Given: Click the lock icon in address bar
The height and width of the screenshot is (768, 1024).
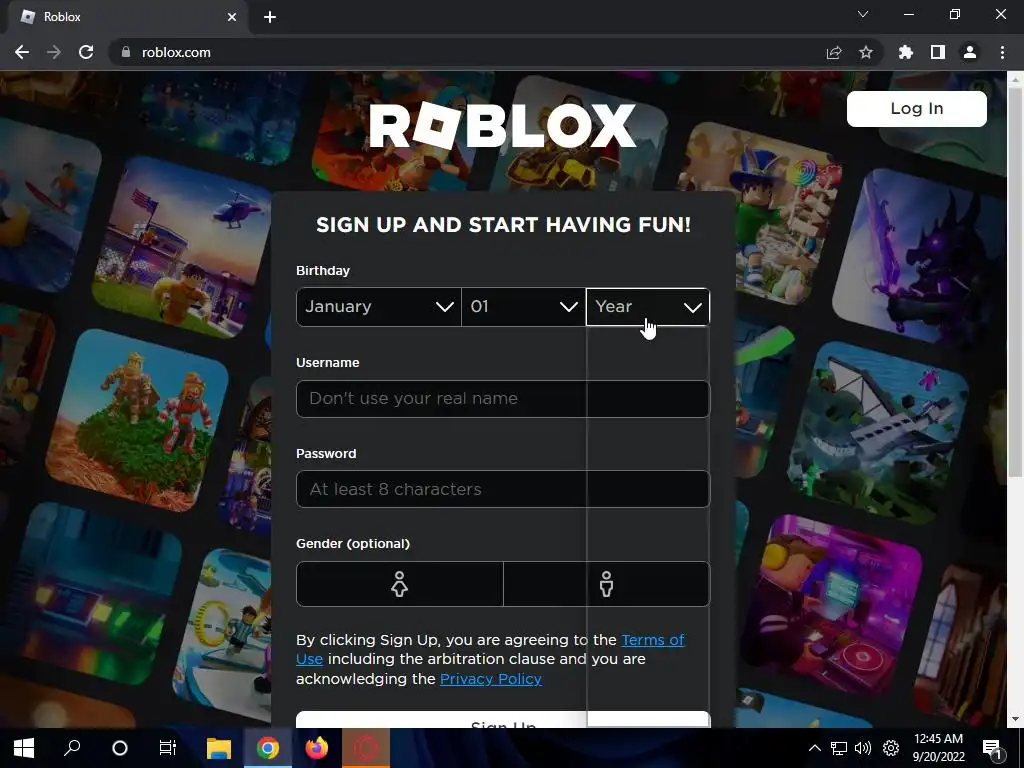Looking at the screenshot, I should coord(126,52).
